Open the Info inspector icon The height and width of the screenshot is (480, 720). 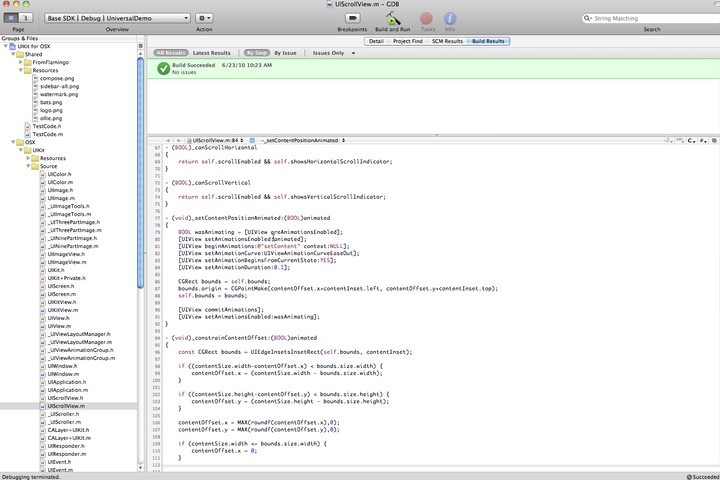450,18
